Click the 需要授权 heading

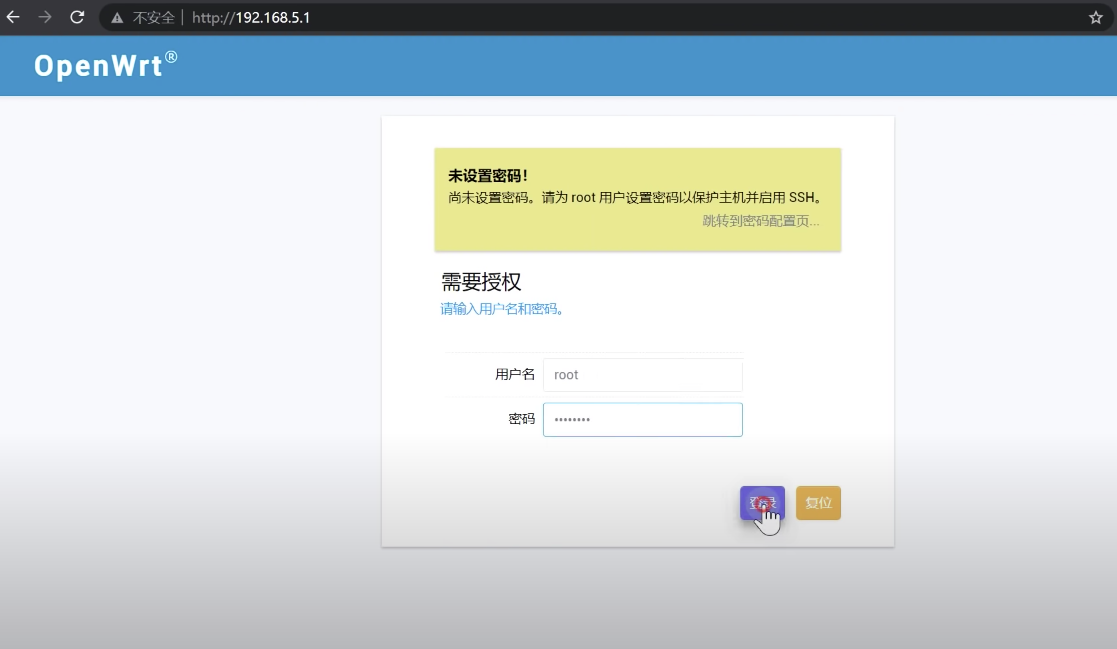coord(481,282)
